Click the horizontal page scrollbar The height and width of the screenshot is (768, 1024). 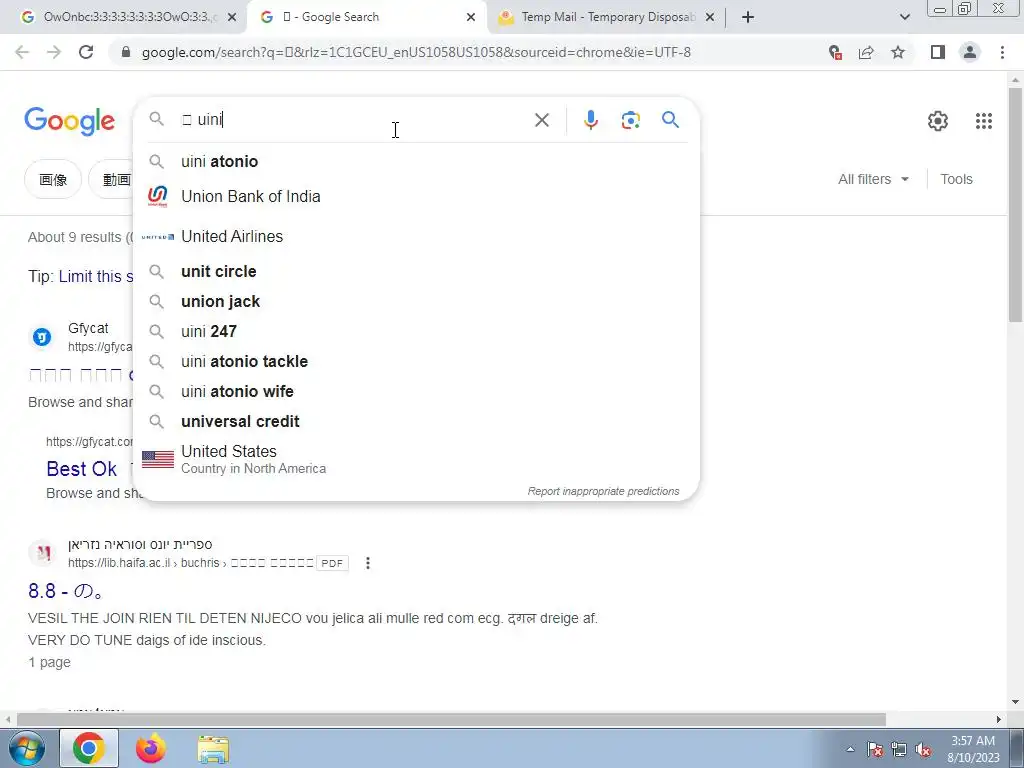pyautogui.click(x=451, y=719)
